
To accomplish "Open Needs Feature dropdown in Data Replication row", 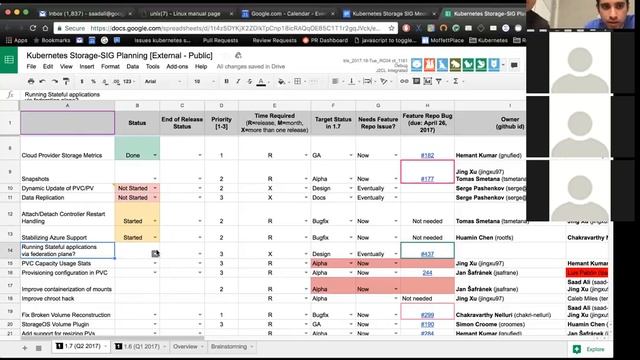I will 396,198.
